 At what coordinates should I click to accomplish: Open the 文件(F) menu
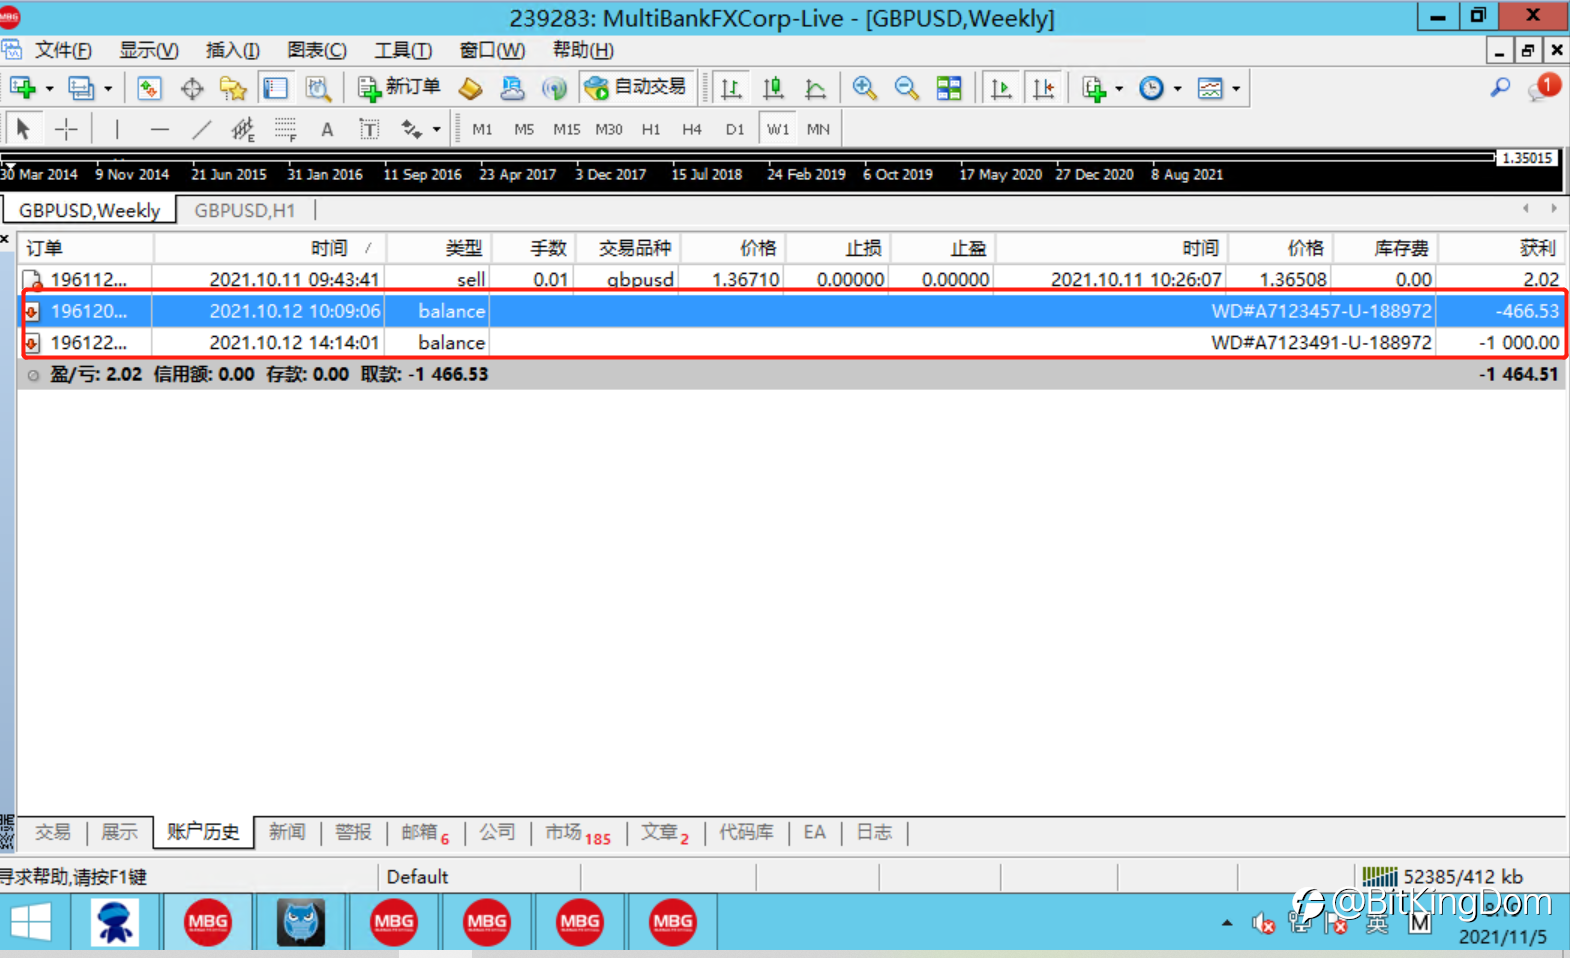[x=63, y=50]
